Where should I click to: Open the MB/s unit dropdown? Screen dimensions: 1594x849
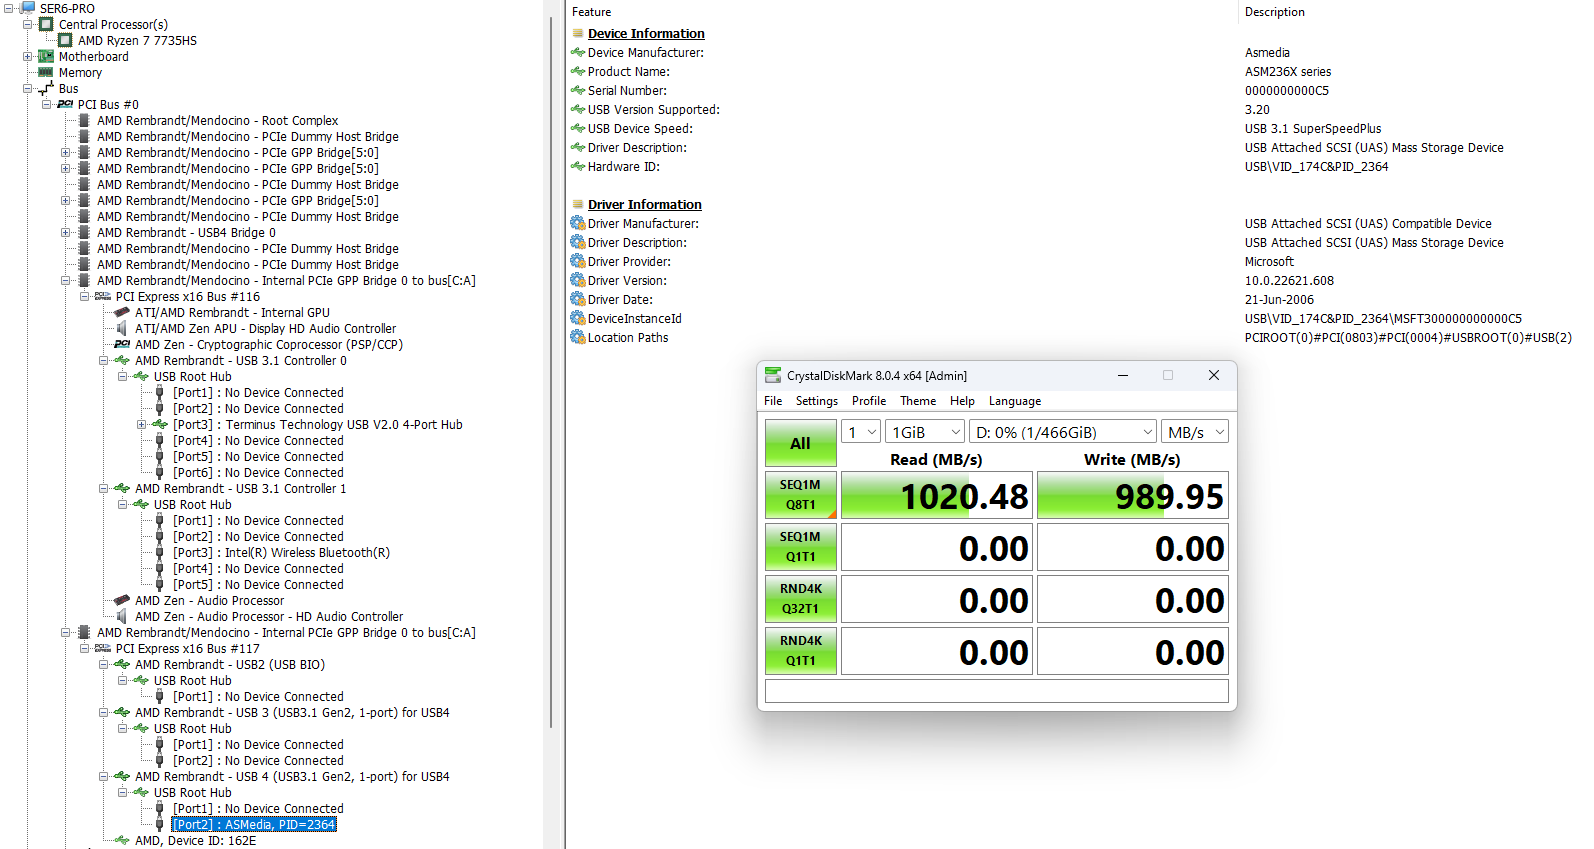tap(1195, 432)
